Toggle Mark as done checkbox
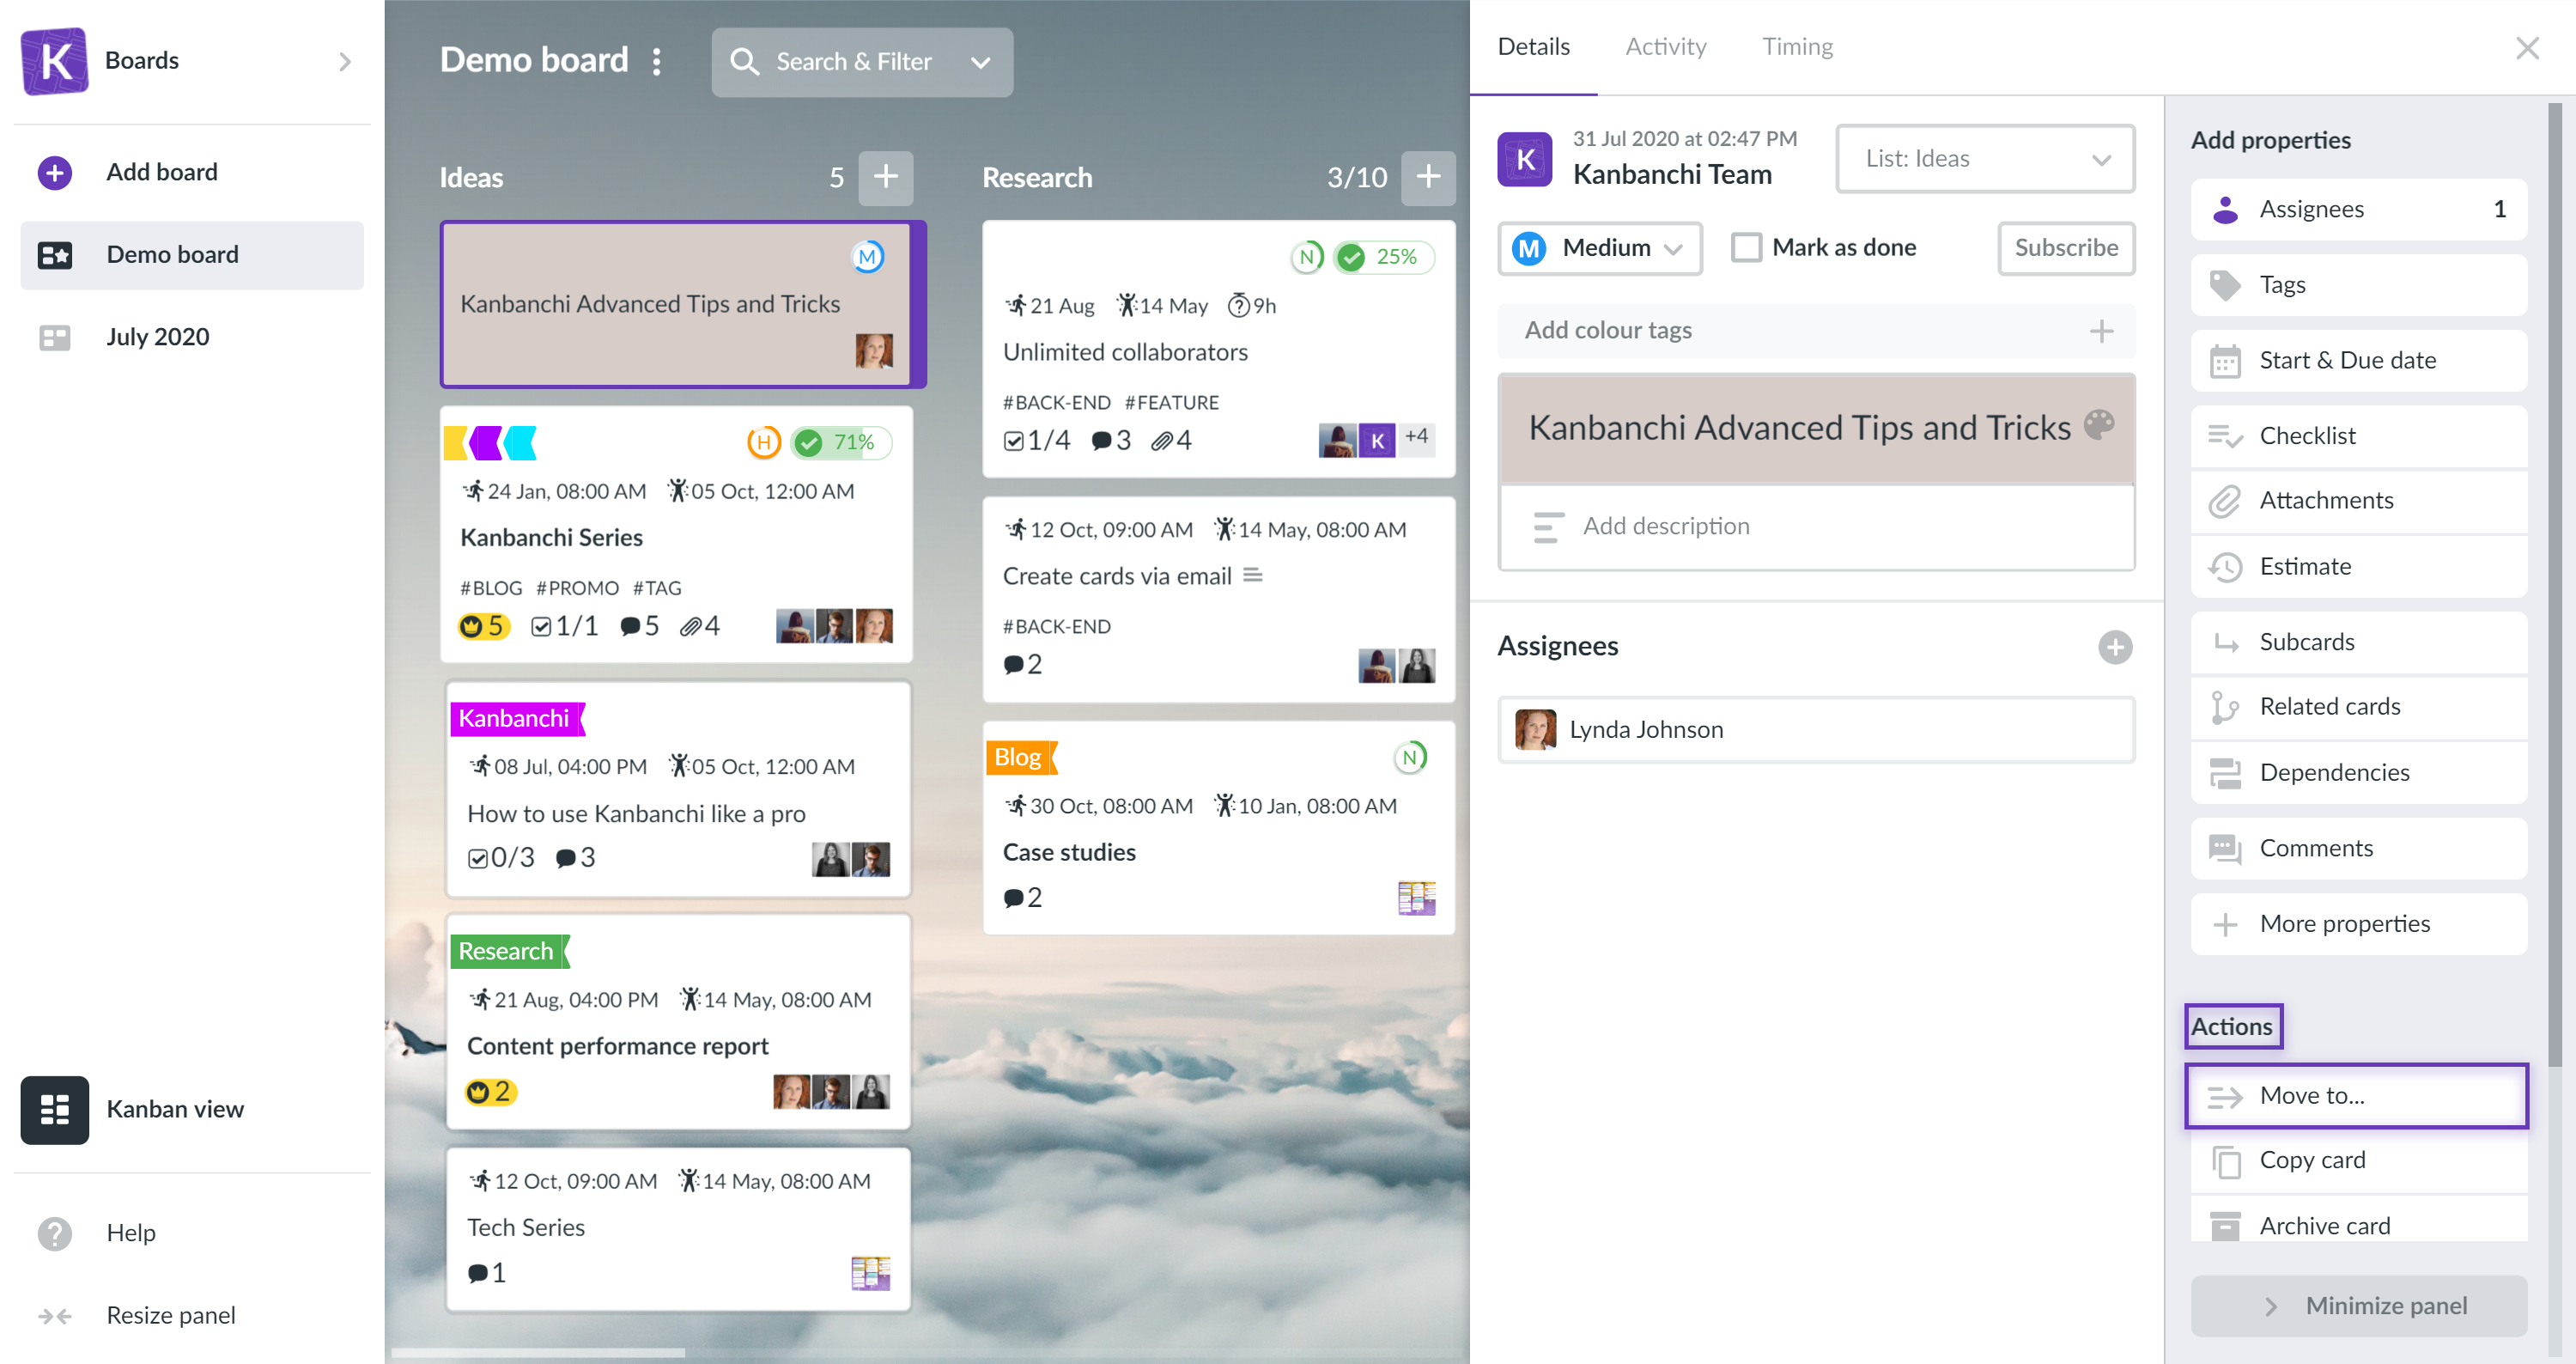 [1746, 247]
